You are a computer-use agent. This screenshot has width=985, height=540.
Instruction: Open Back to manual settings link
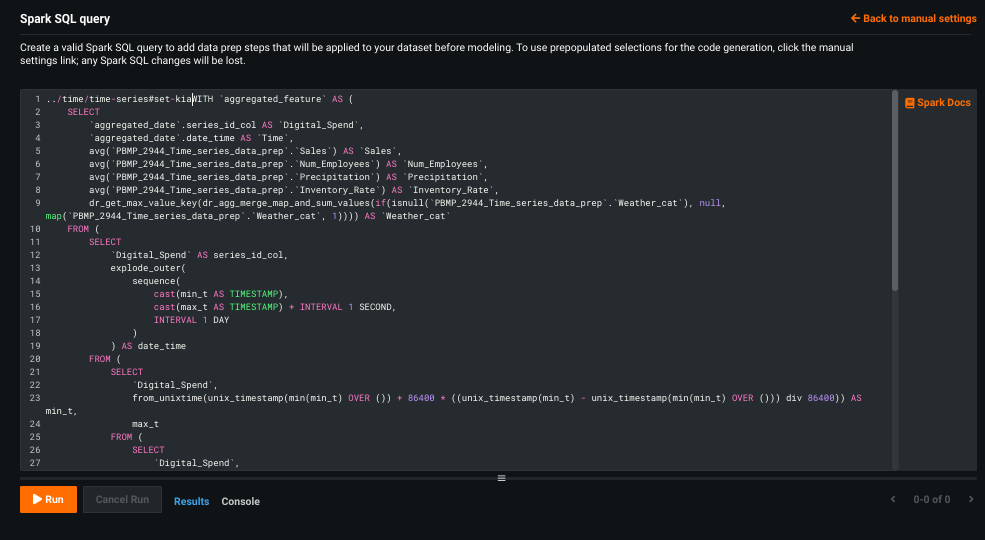pos(913,18)
